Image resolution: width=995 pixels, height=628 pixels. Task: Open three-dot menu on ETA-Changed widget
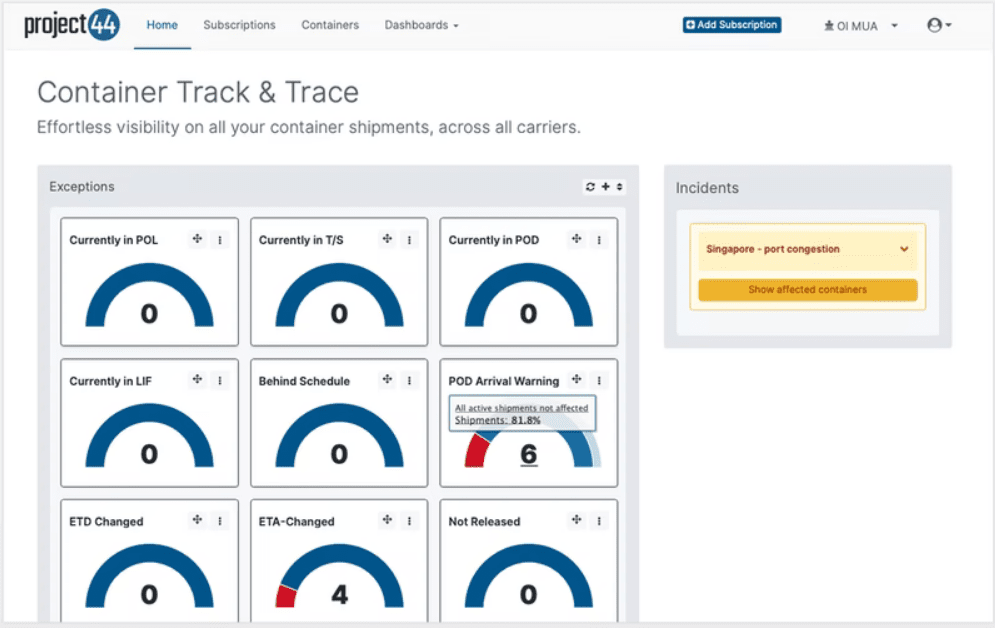tap(409, 521)
